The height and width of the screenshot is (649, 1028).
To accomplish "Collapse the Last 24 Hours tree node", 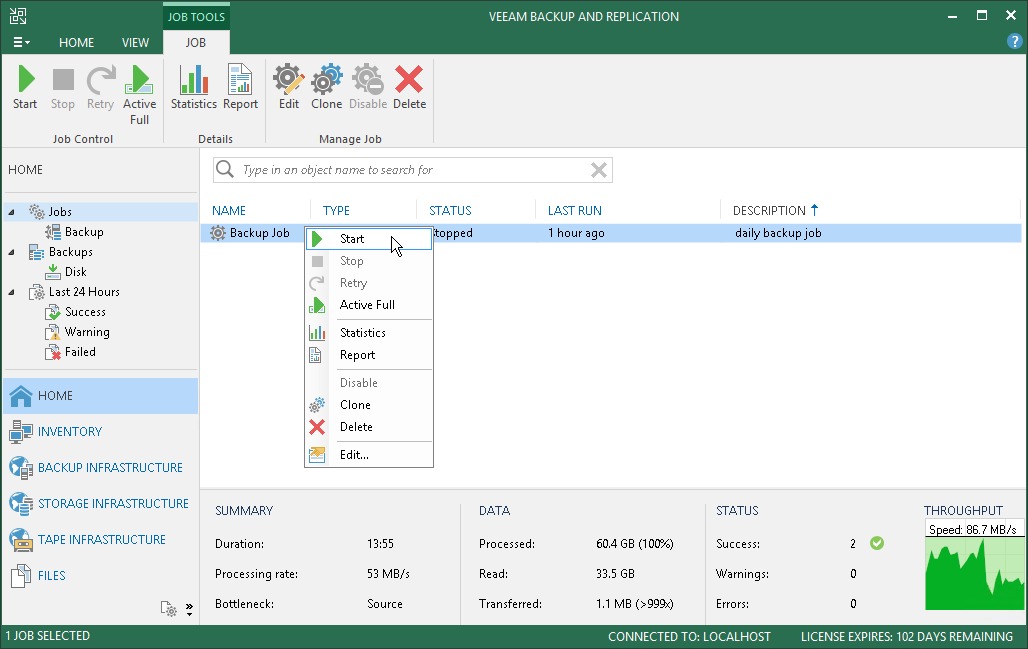I will tap(11, 292).
